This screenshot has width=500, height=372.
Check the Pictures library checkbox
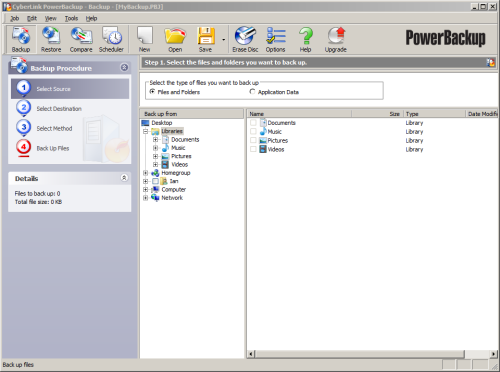click(x=253, y=140)
